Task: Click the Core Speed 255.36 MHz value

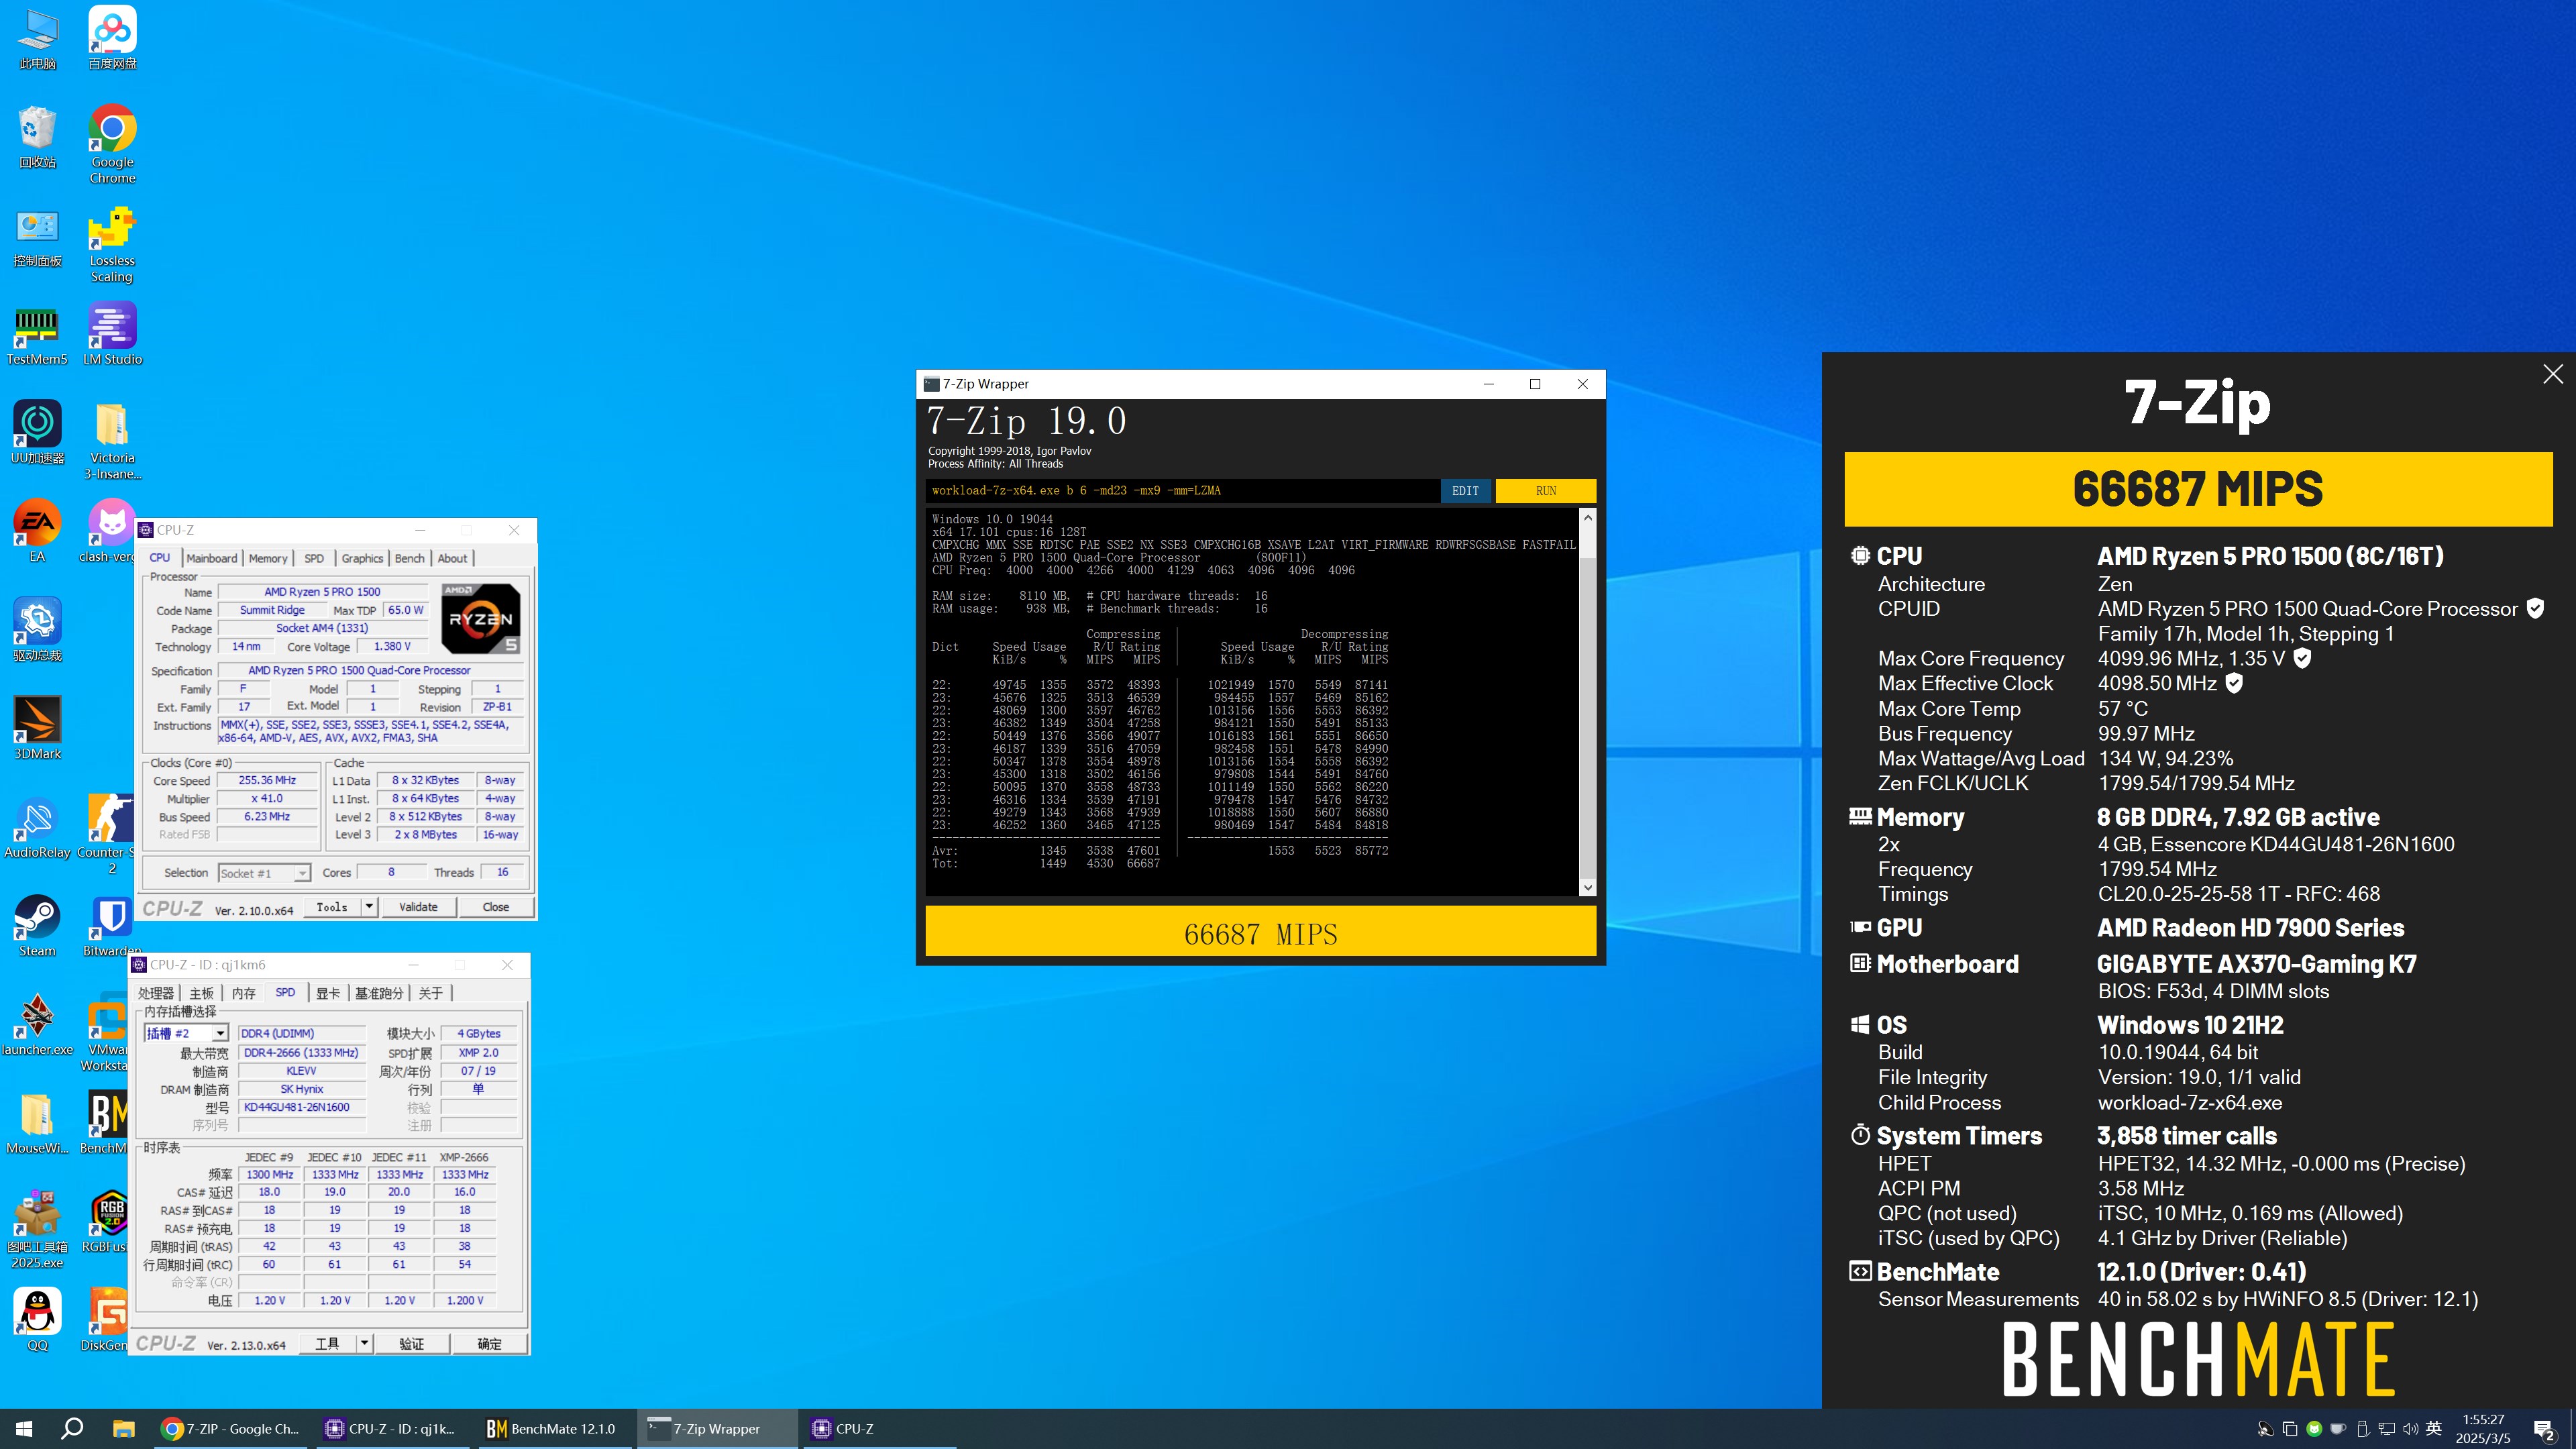Action: 267,781
